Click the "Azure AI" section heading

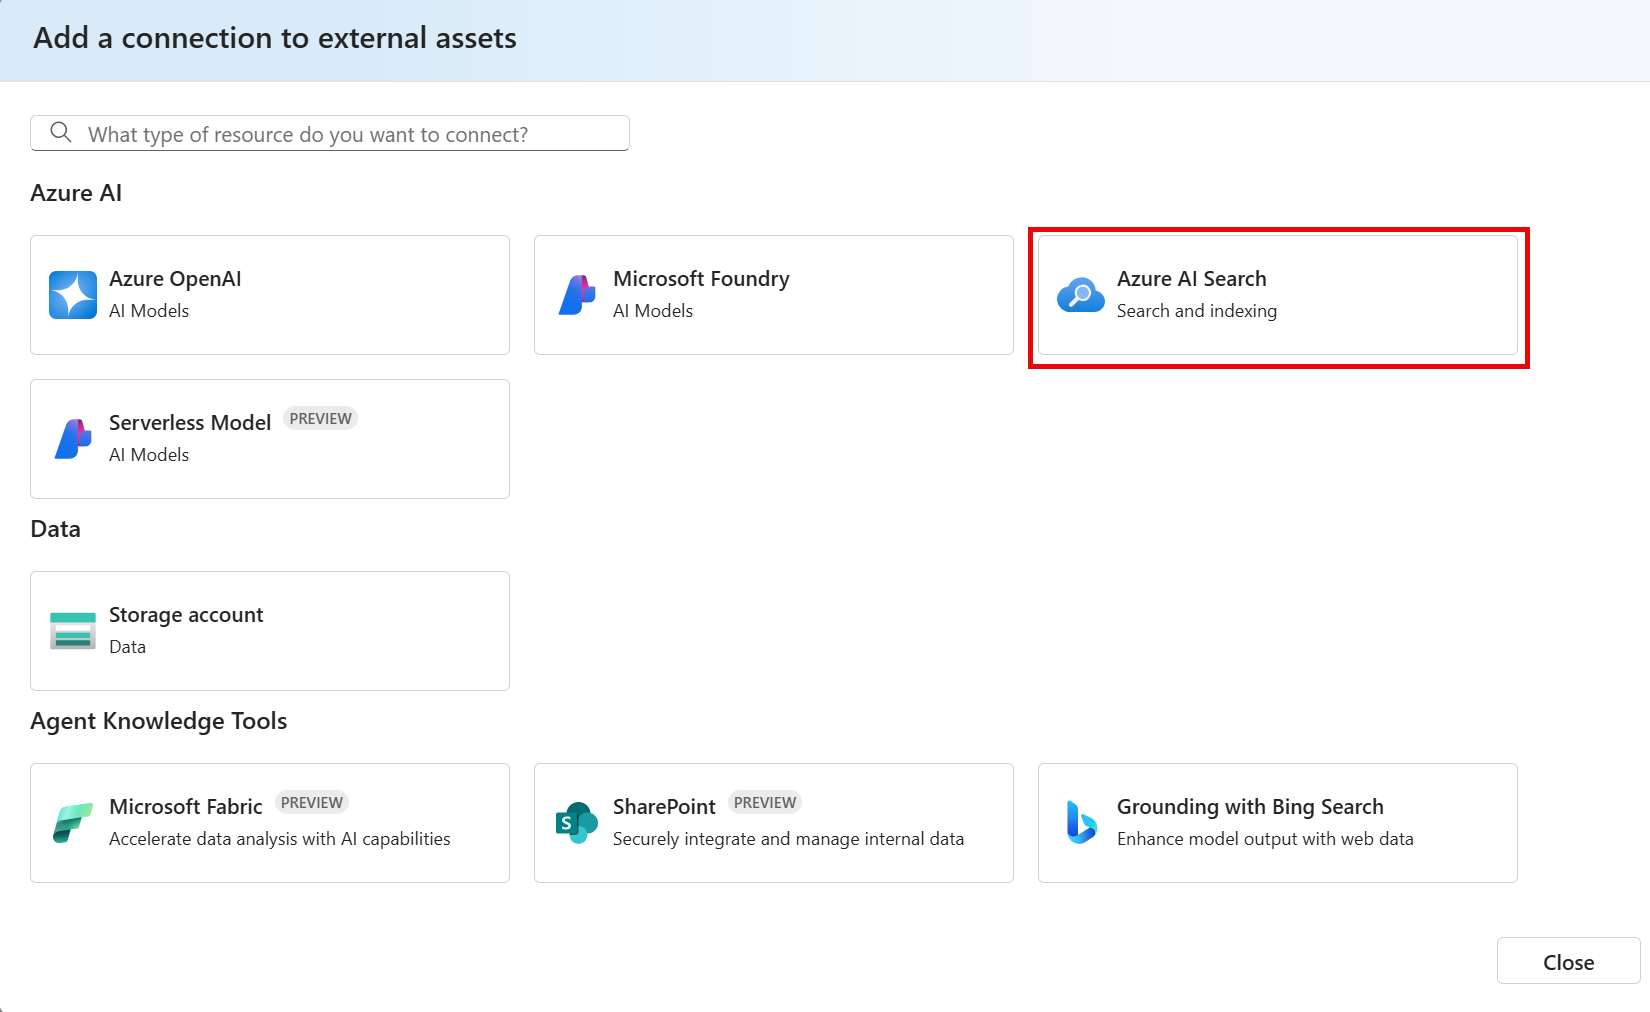click(x=76, y=193)
